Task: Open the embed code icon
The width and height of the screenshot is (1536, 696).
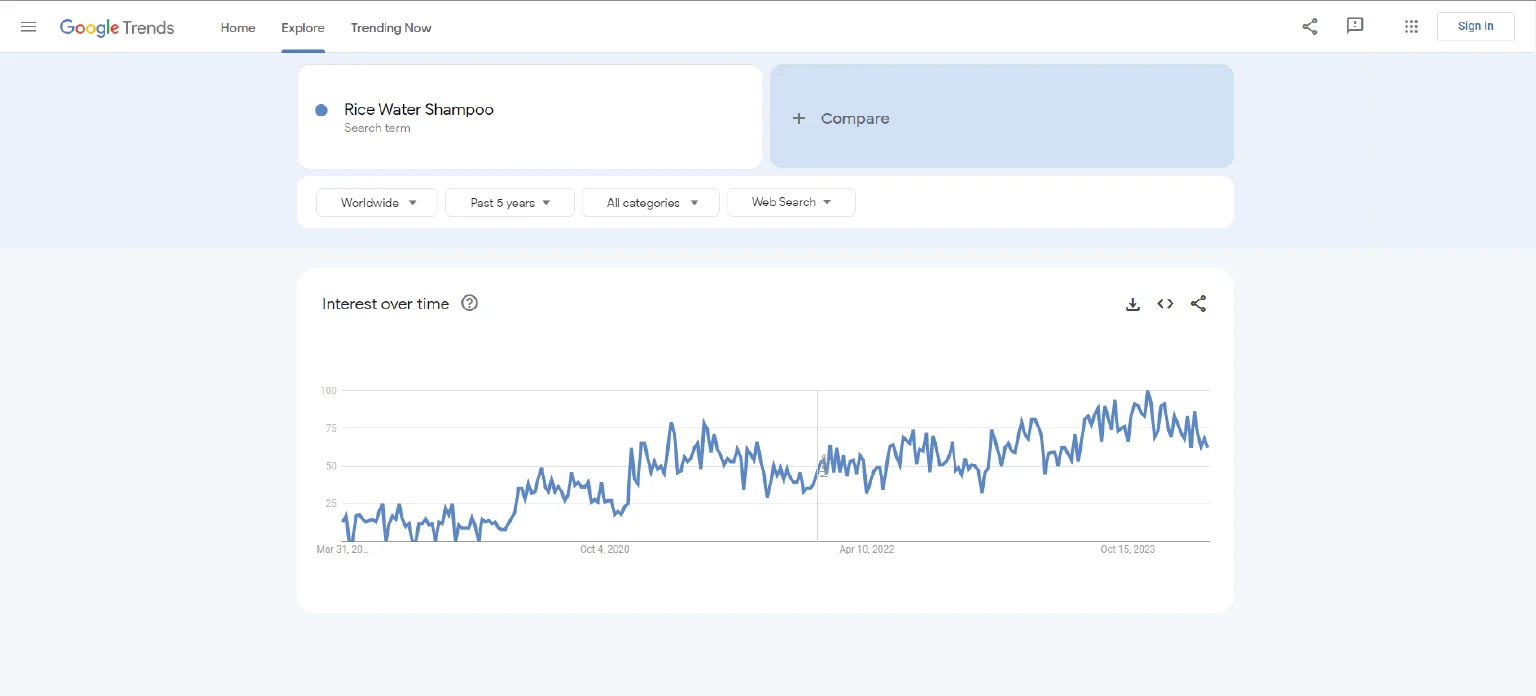Action: point(1165,304)
